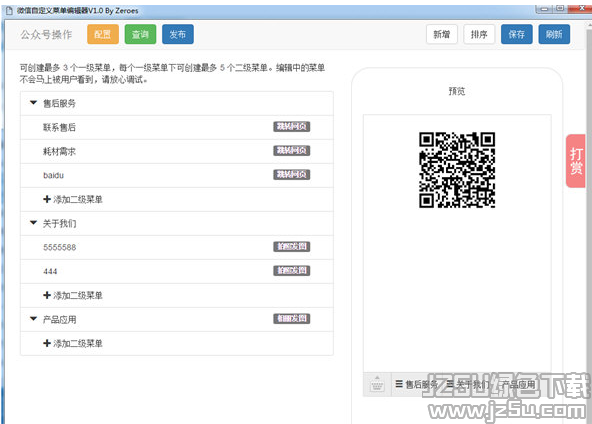Click the green 查询 button

click(140, 34)
